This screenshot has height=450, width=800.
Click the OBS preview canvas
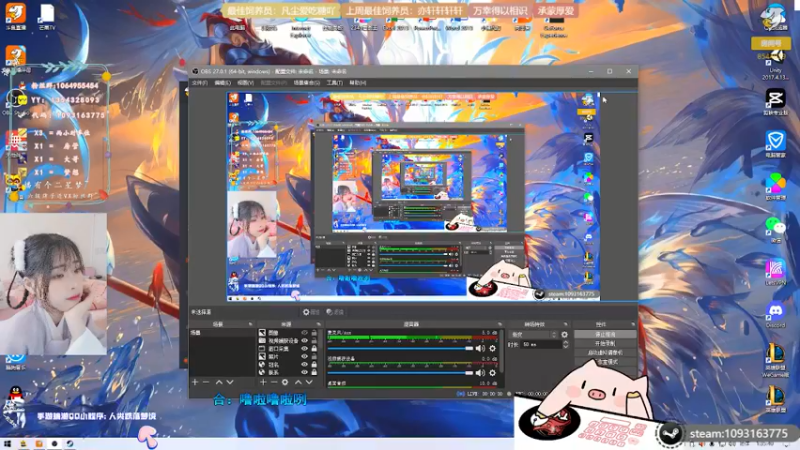pos(413,196)
